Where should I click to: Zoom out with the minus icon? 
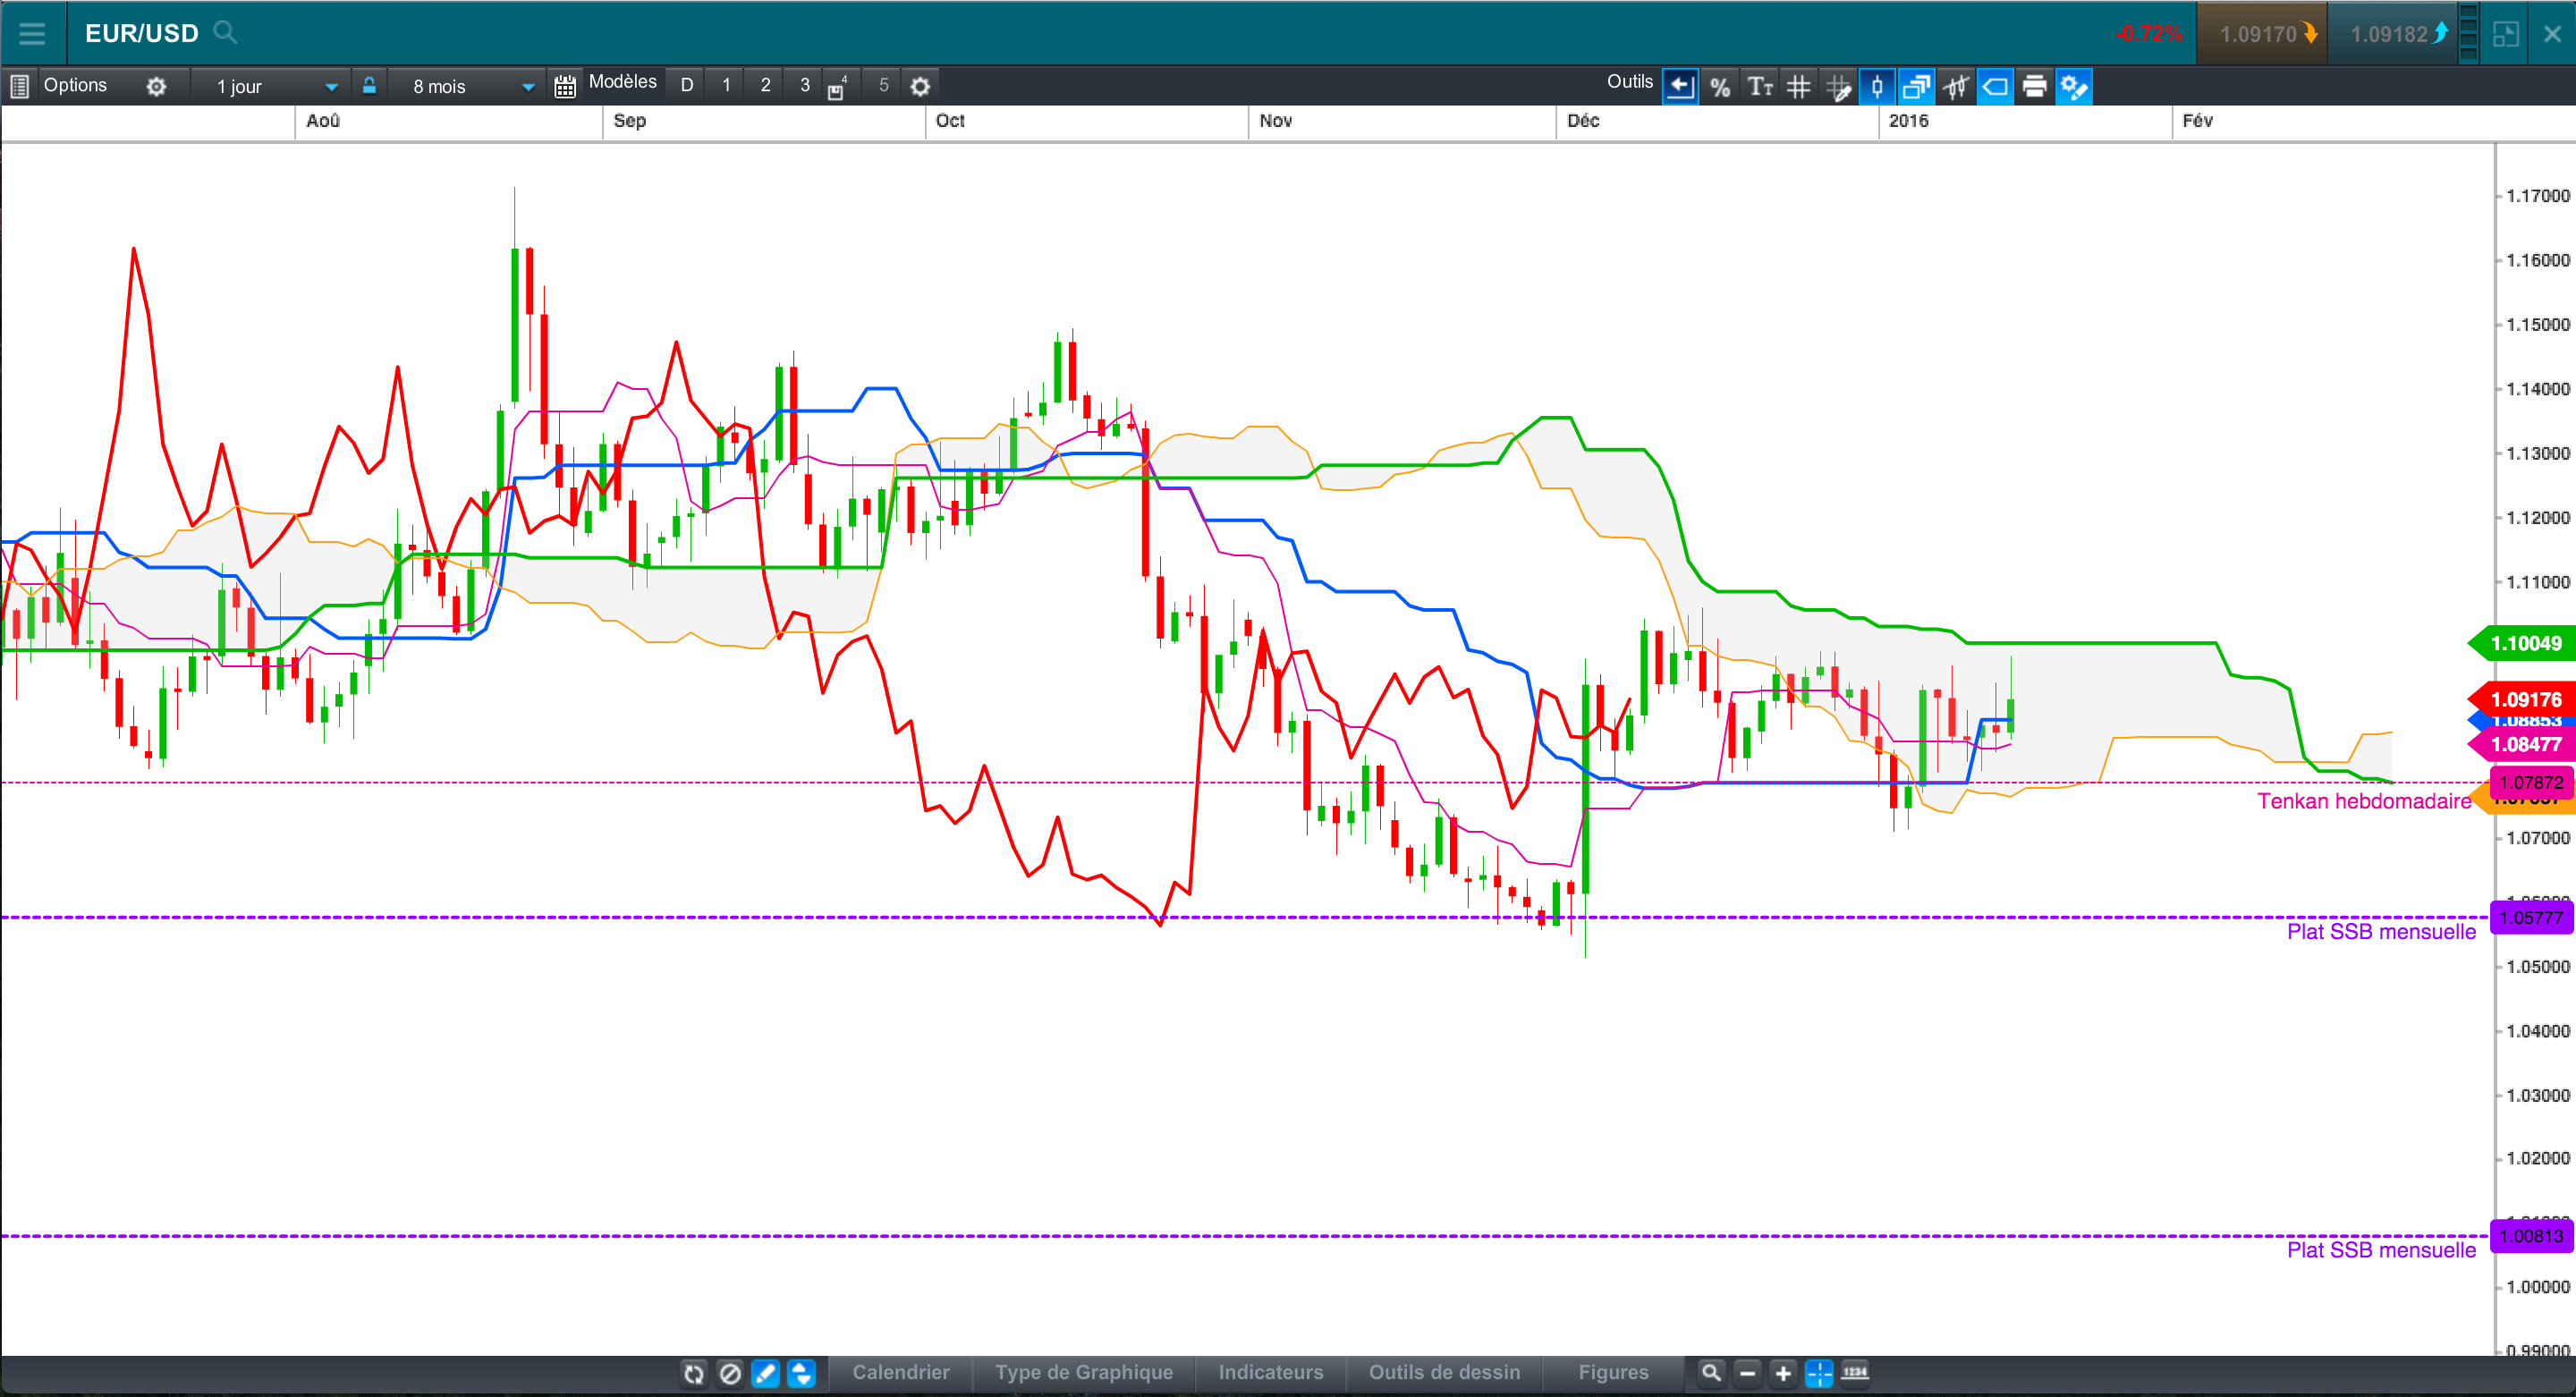pos(1747,1373)
